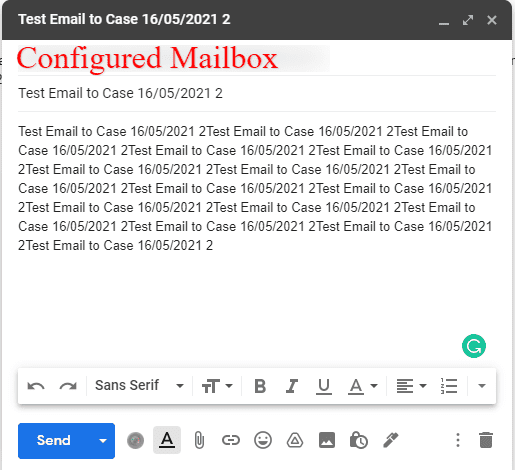
Task: Expand compose window to full screen
Action: pos(468,20)
